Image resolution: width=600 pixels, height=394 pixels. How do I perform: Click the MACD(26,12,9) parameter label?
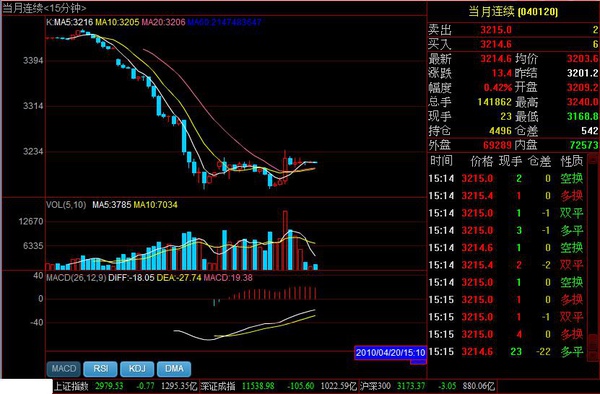click(x=76, y=278)
